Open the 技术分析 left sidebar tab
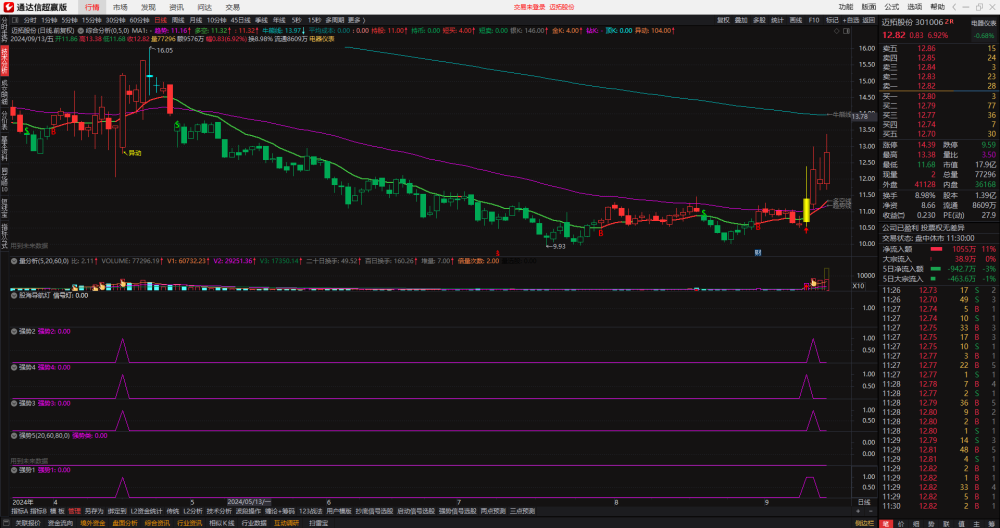The width and height of the screenshot is (1000, 528). (4, 61)
